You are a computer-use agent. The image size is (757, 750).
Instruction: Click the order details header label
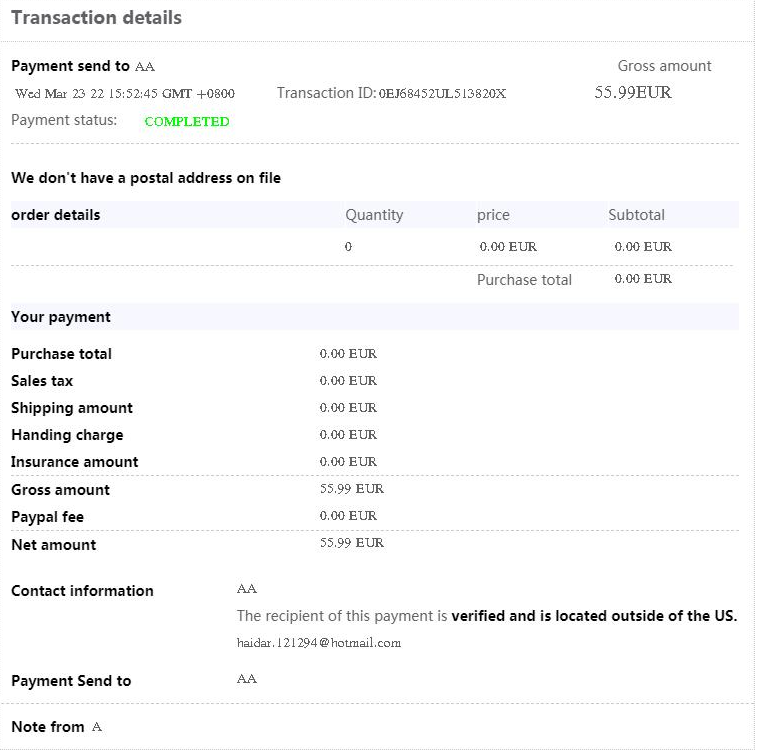[56, 215]
